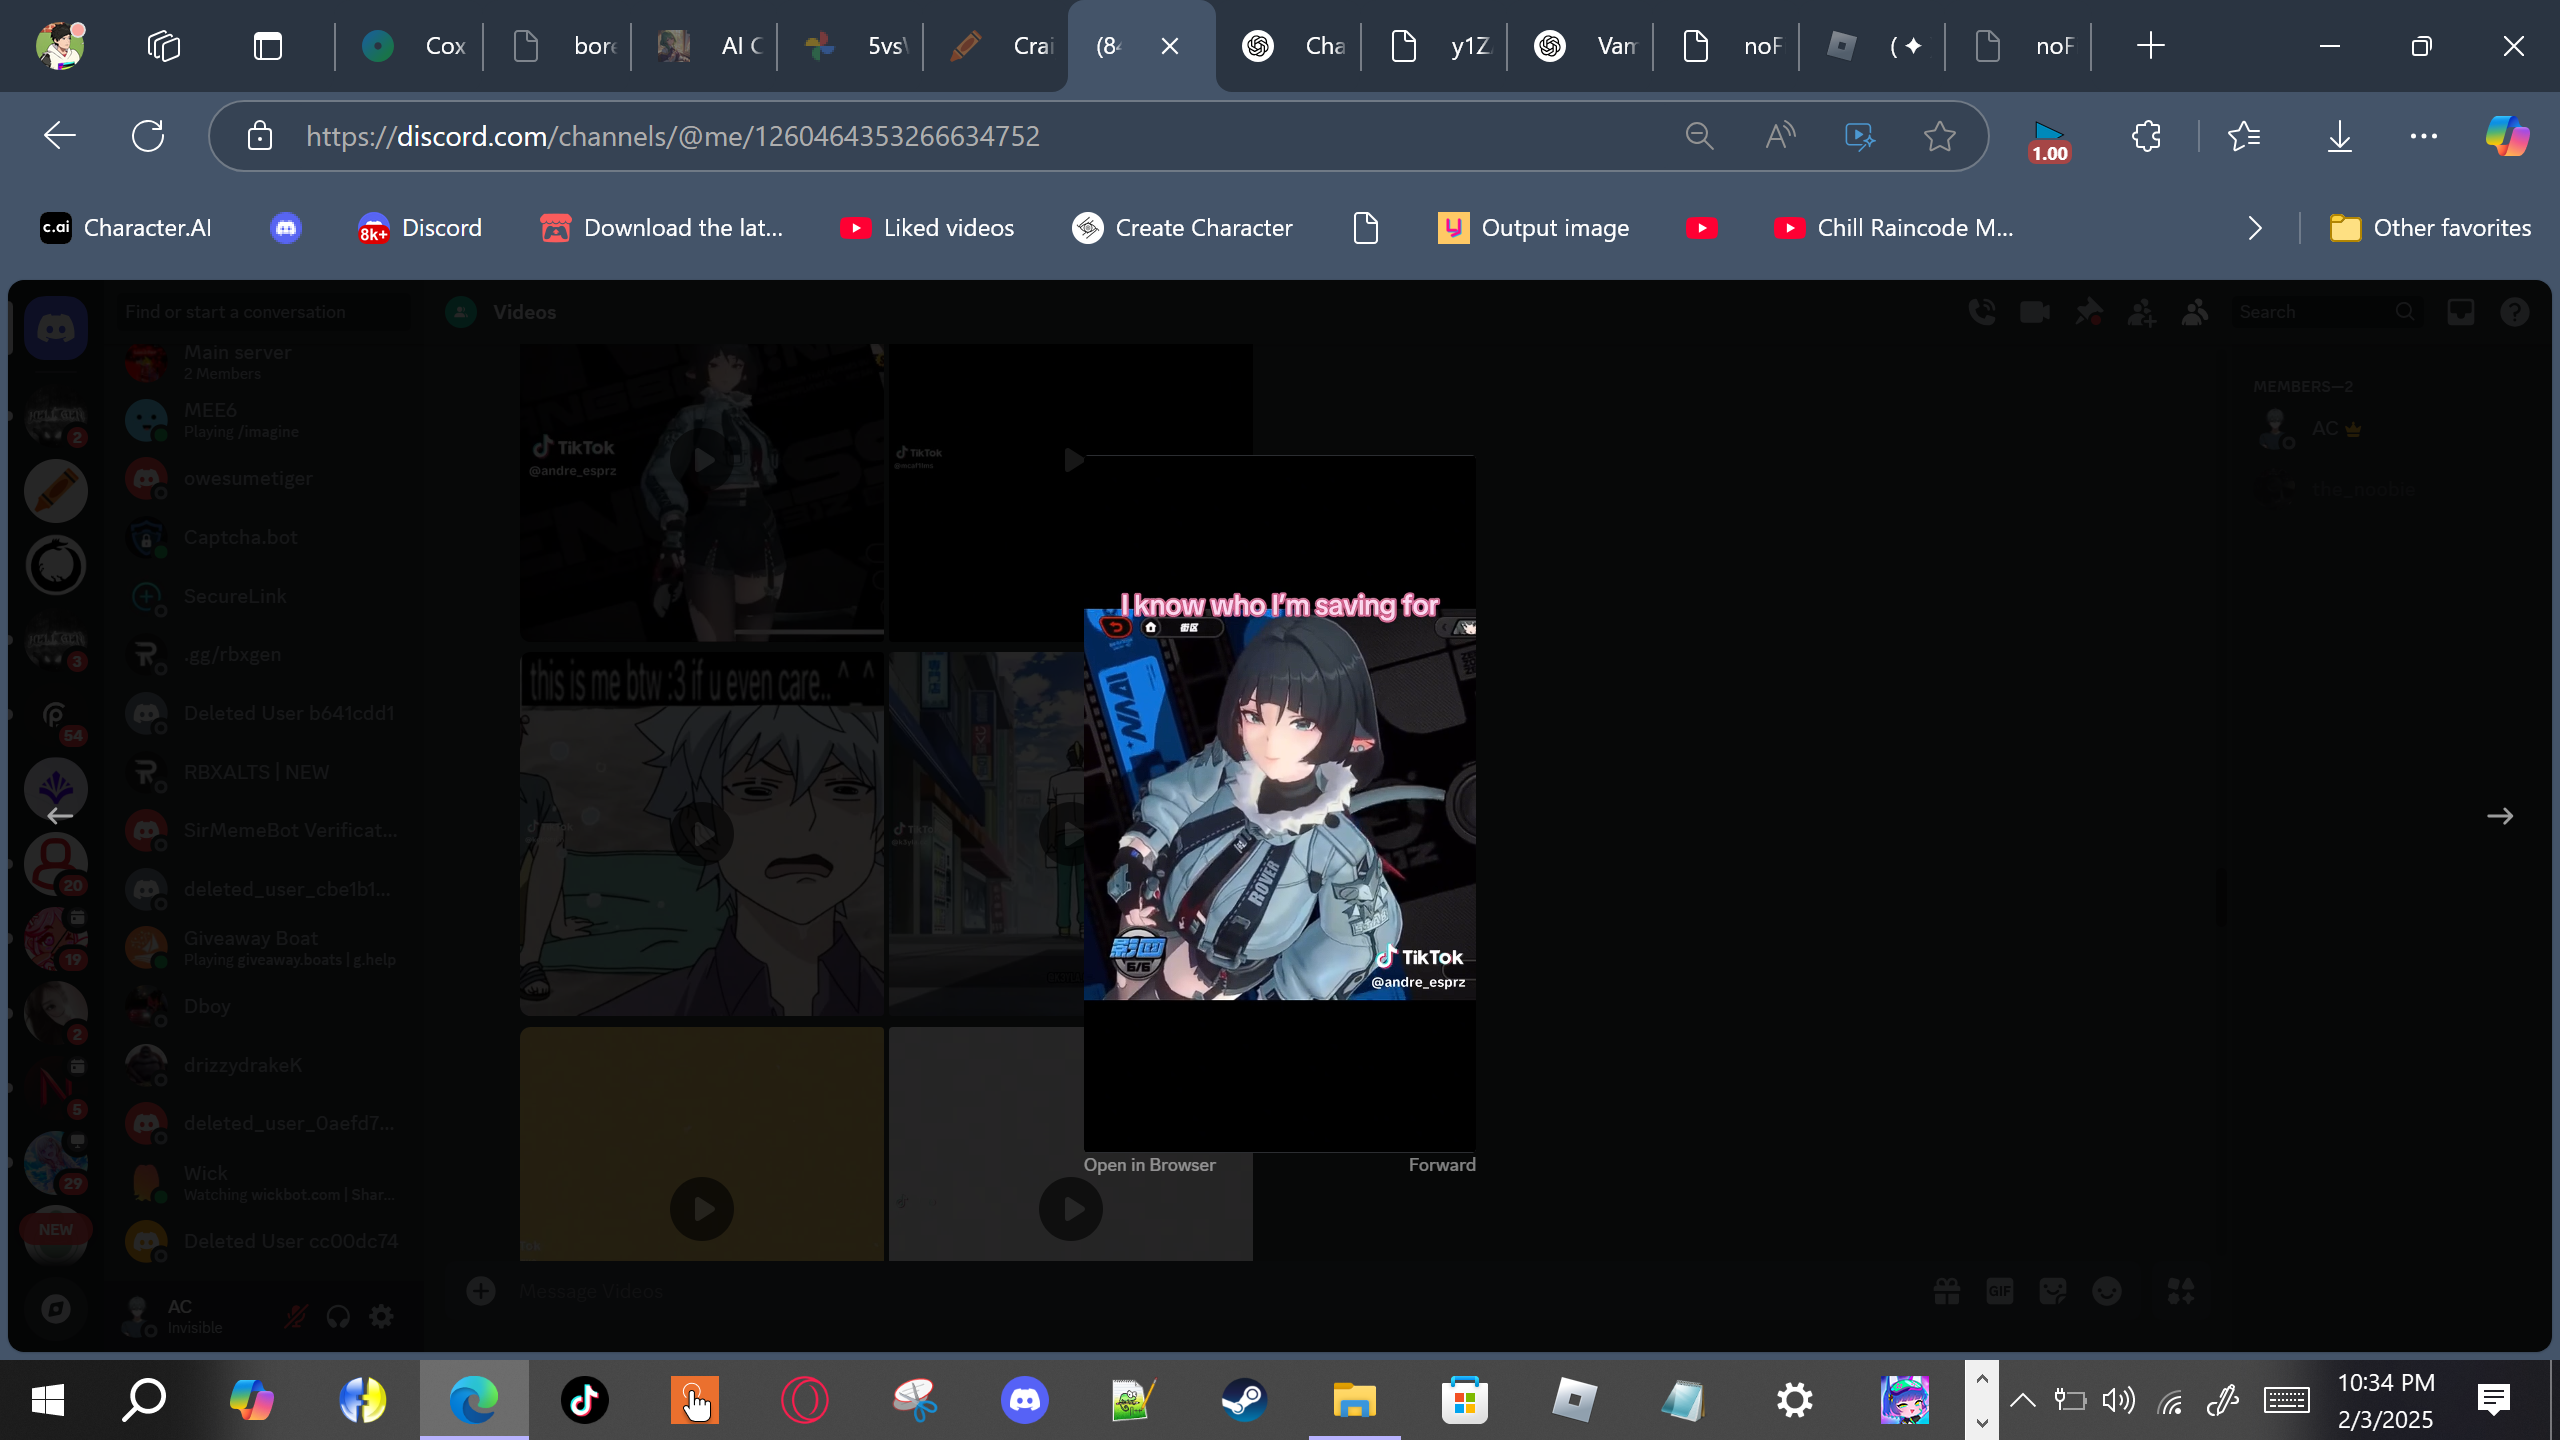Viewport: 2560px width, 1440px height.
Task: Open the Edge profile avatar
Action: click(x=60, y=46)
